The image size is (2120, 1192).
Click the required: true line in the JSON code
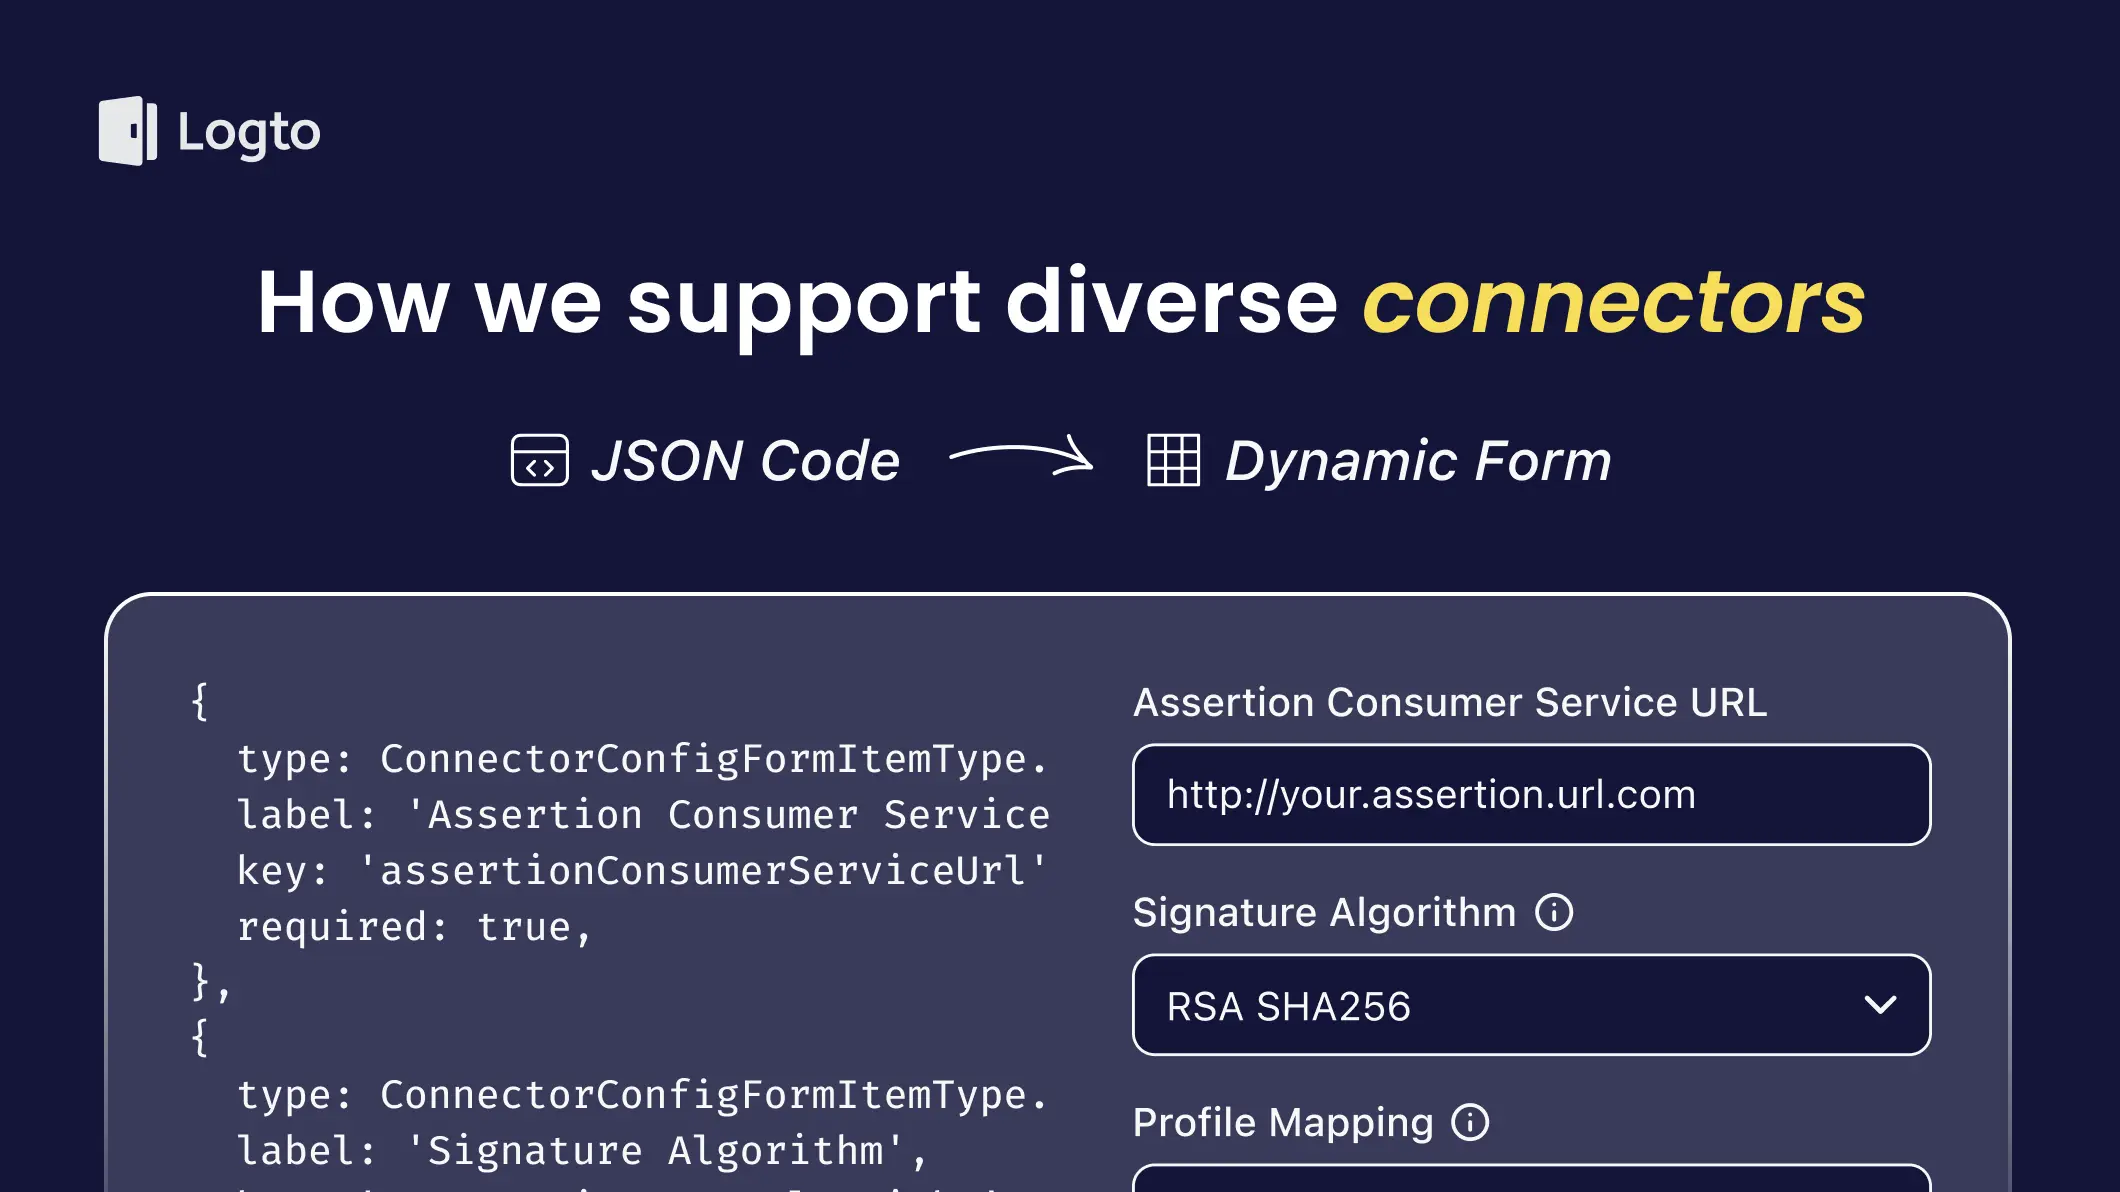[414, 926]
